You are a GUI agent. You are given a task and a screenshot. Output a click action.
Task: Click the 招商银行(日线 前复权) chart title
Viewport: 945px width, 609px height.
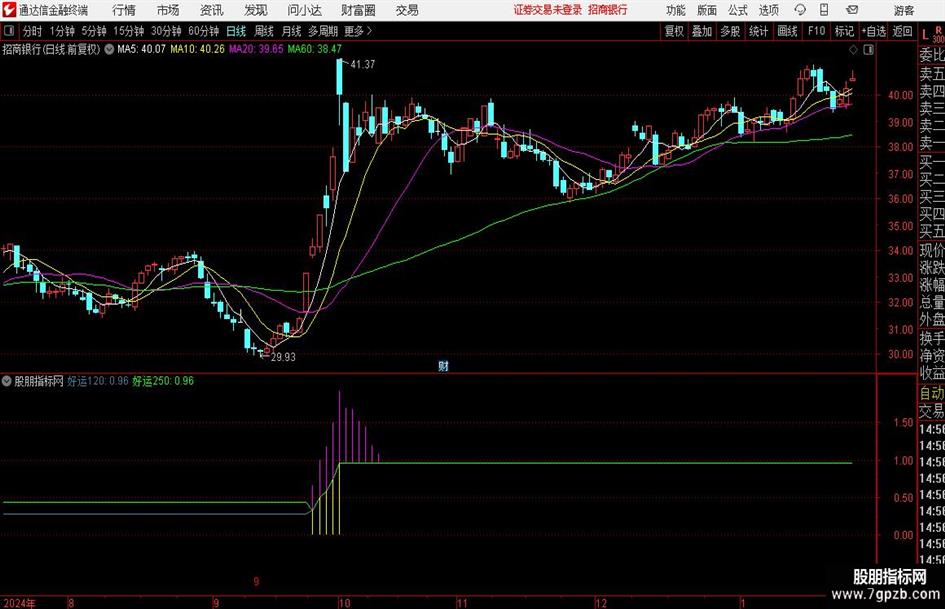point(51,49)
